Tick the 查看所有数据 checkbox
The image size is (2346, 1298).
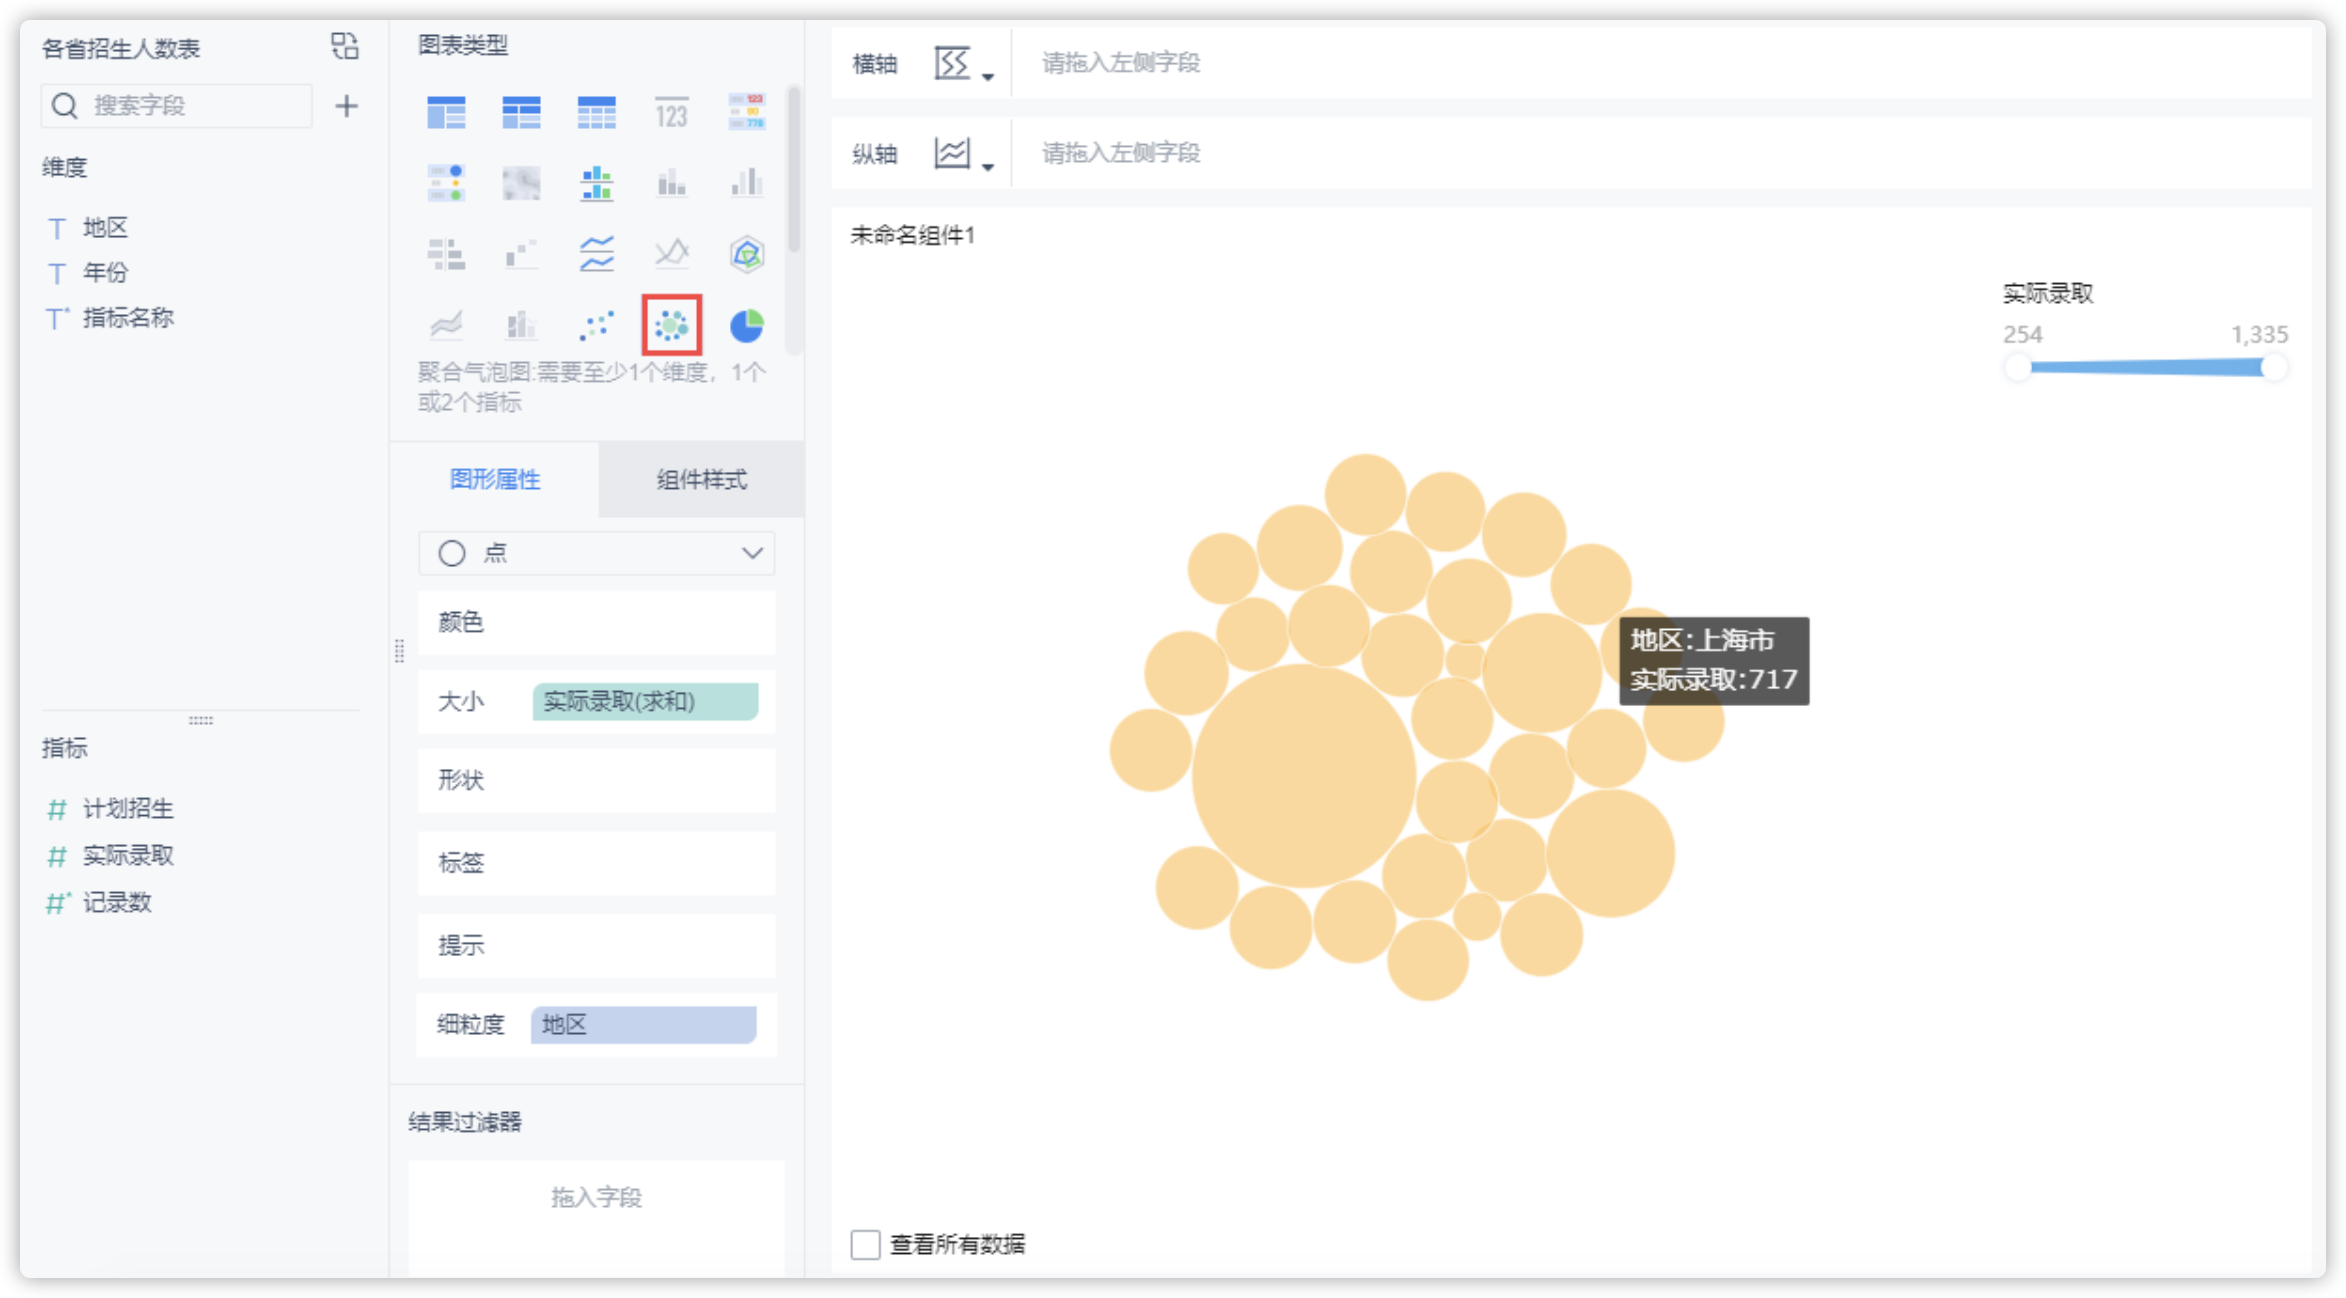click(865, 1244)
